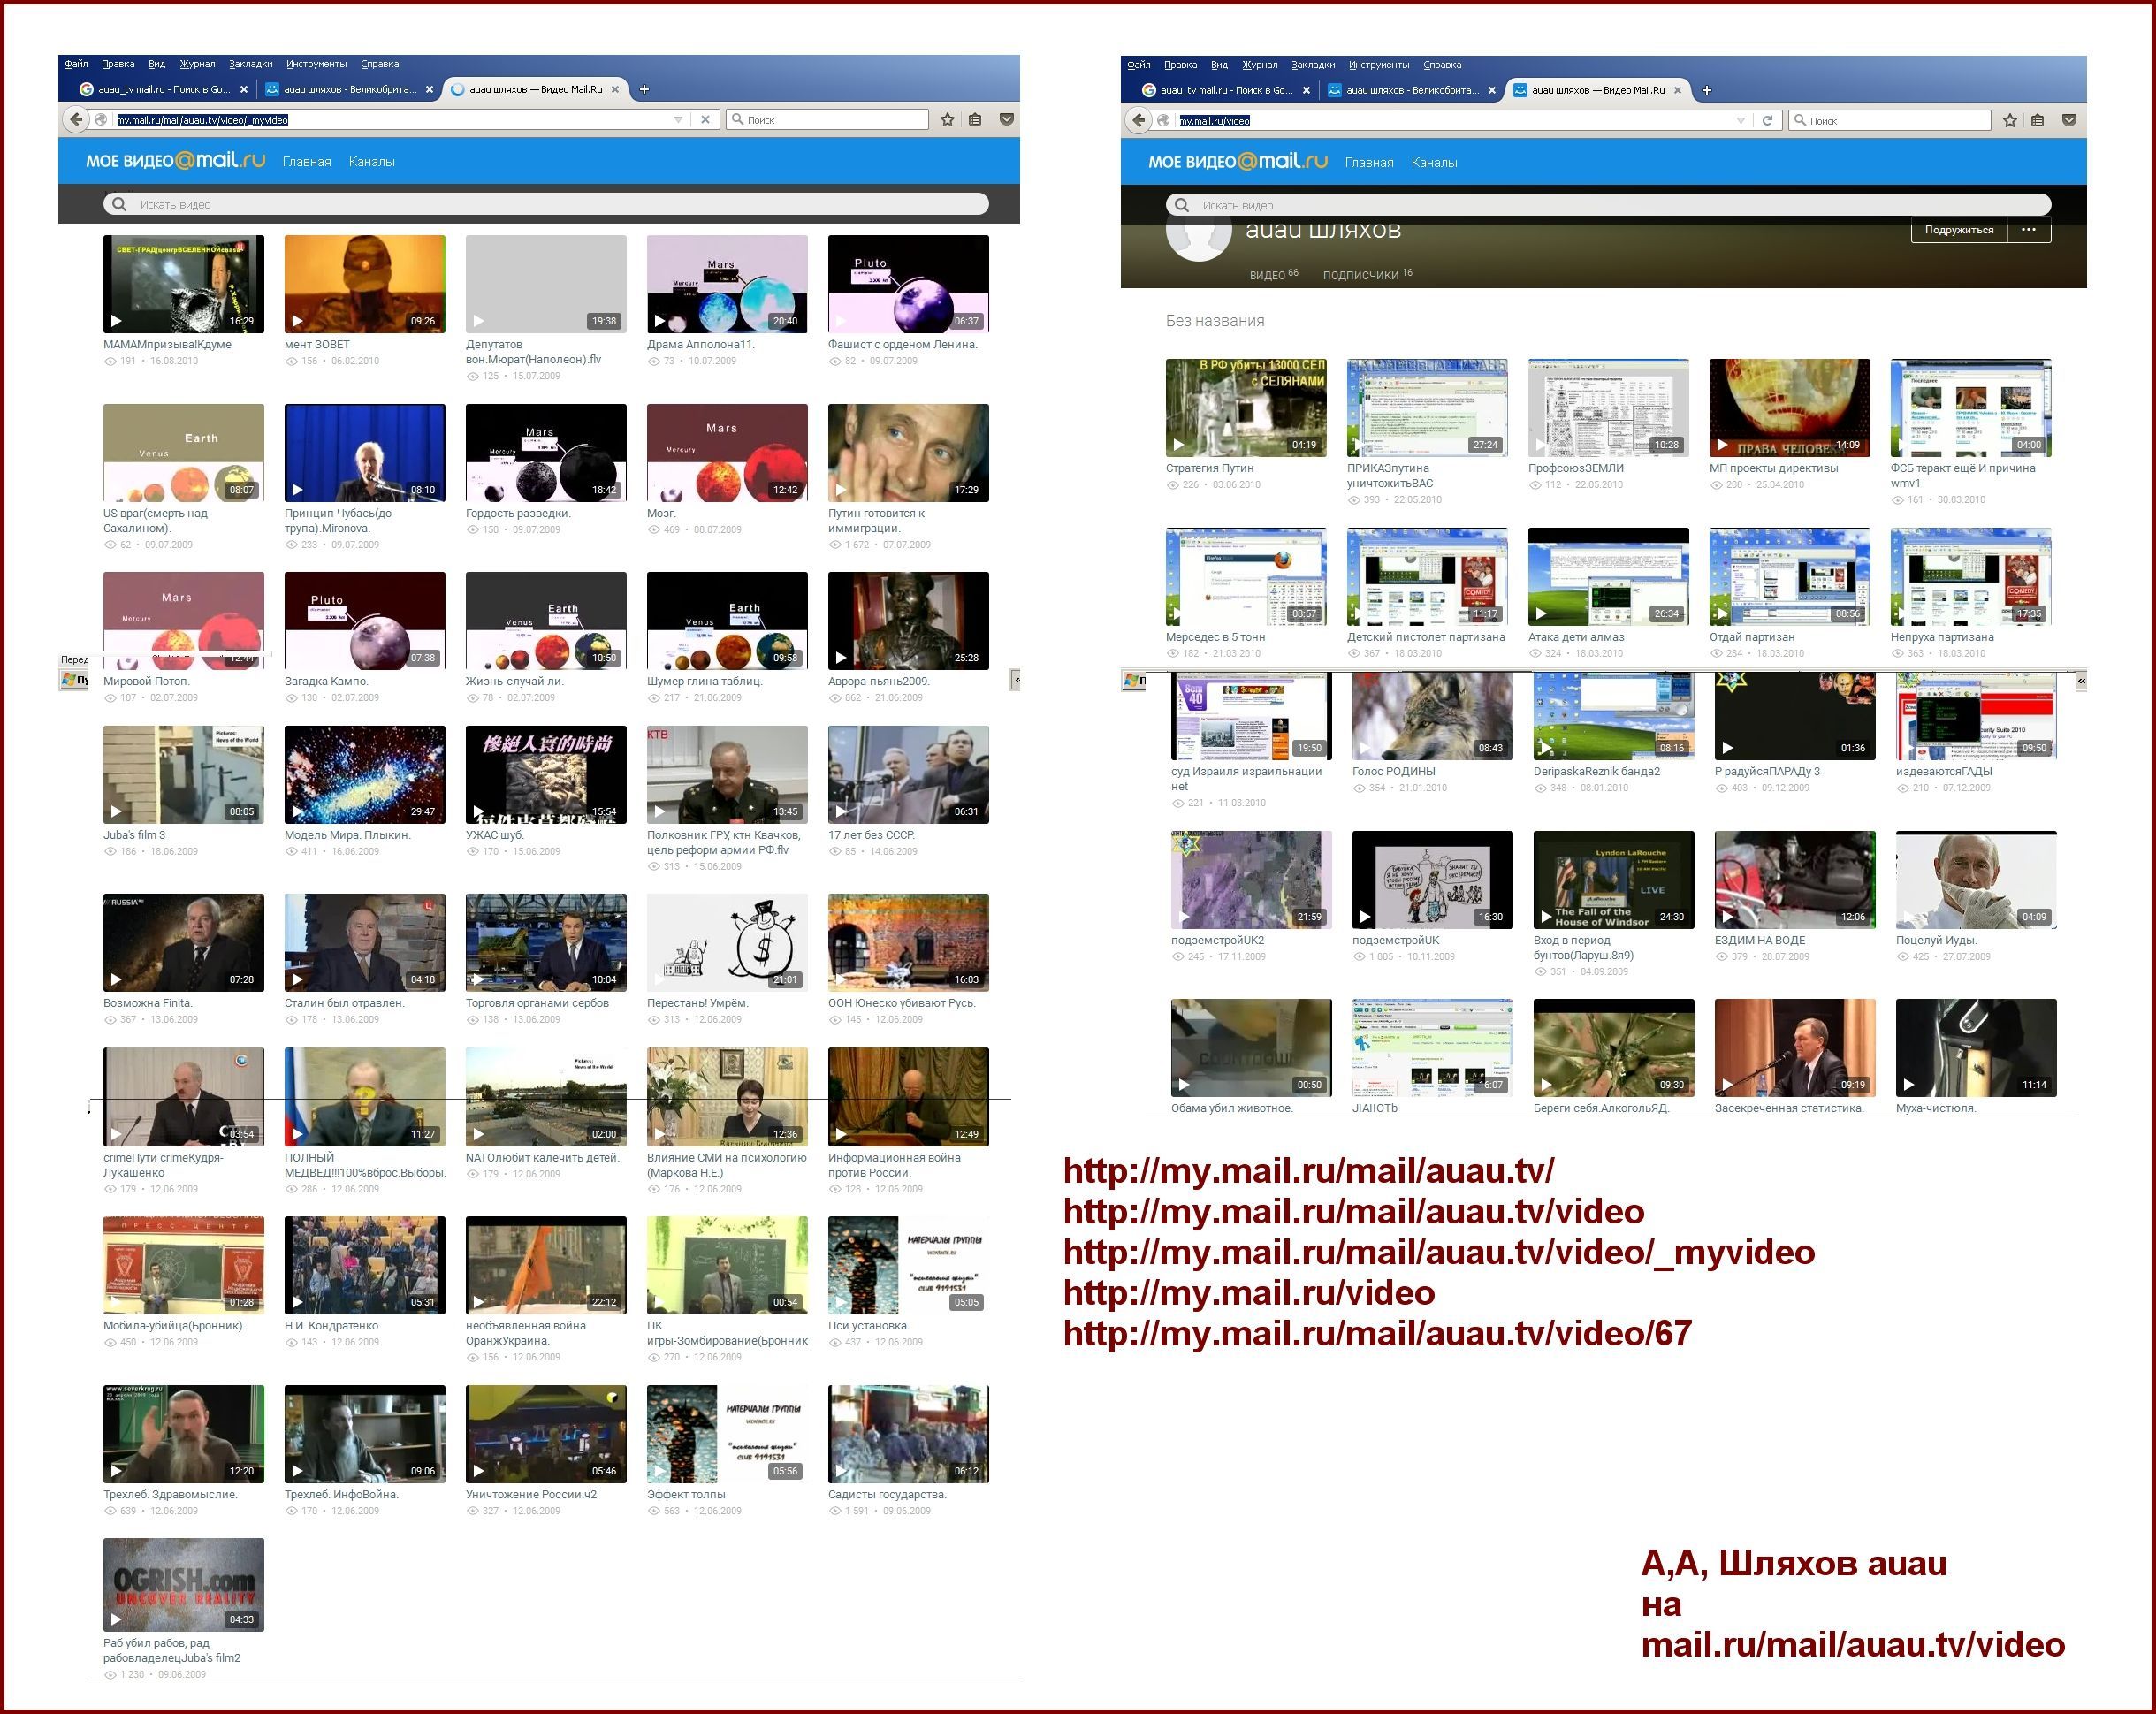Go back in the right browser window

pos(1139,121)
